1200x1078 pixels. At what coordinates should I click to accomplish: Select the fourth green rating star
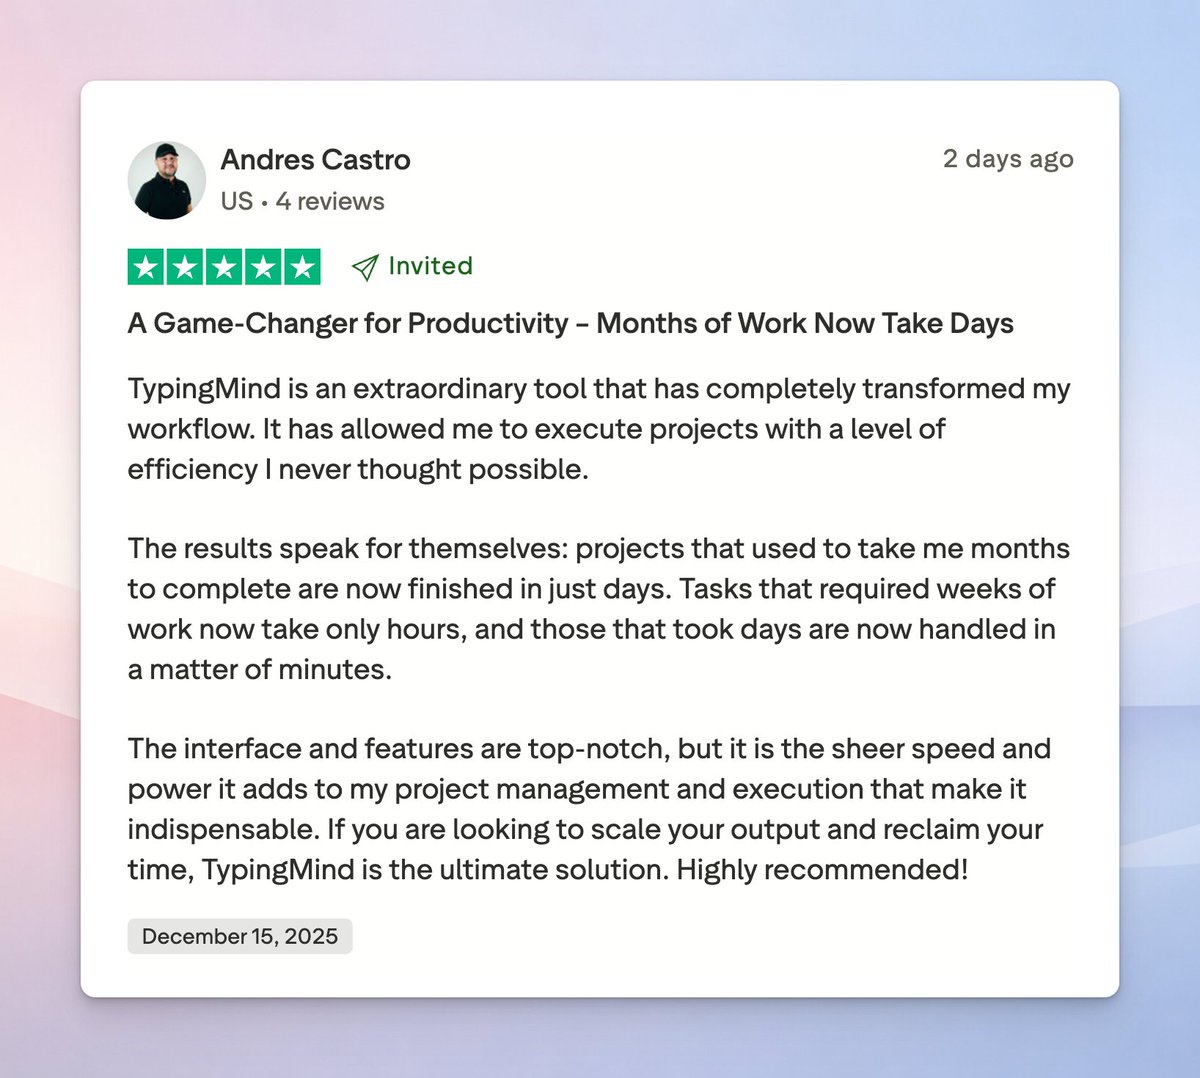point(263,267)
